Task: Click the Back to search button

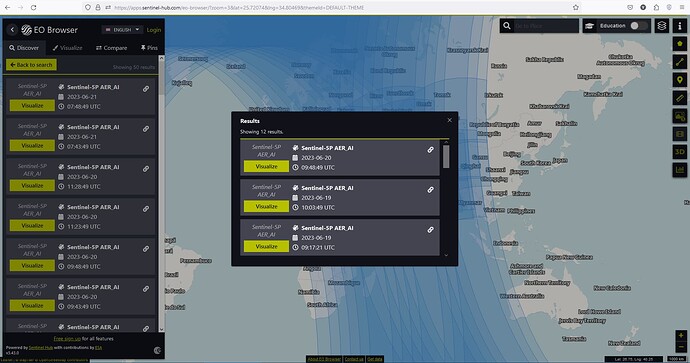Action: (31, 65)
